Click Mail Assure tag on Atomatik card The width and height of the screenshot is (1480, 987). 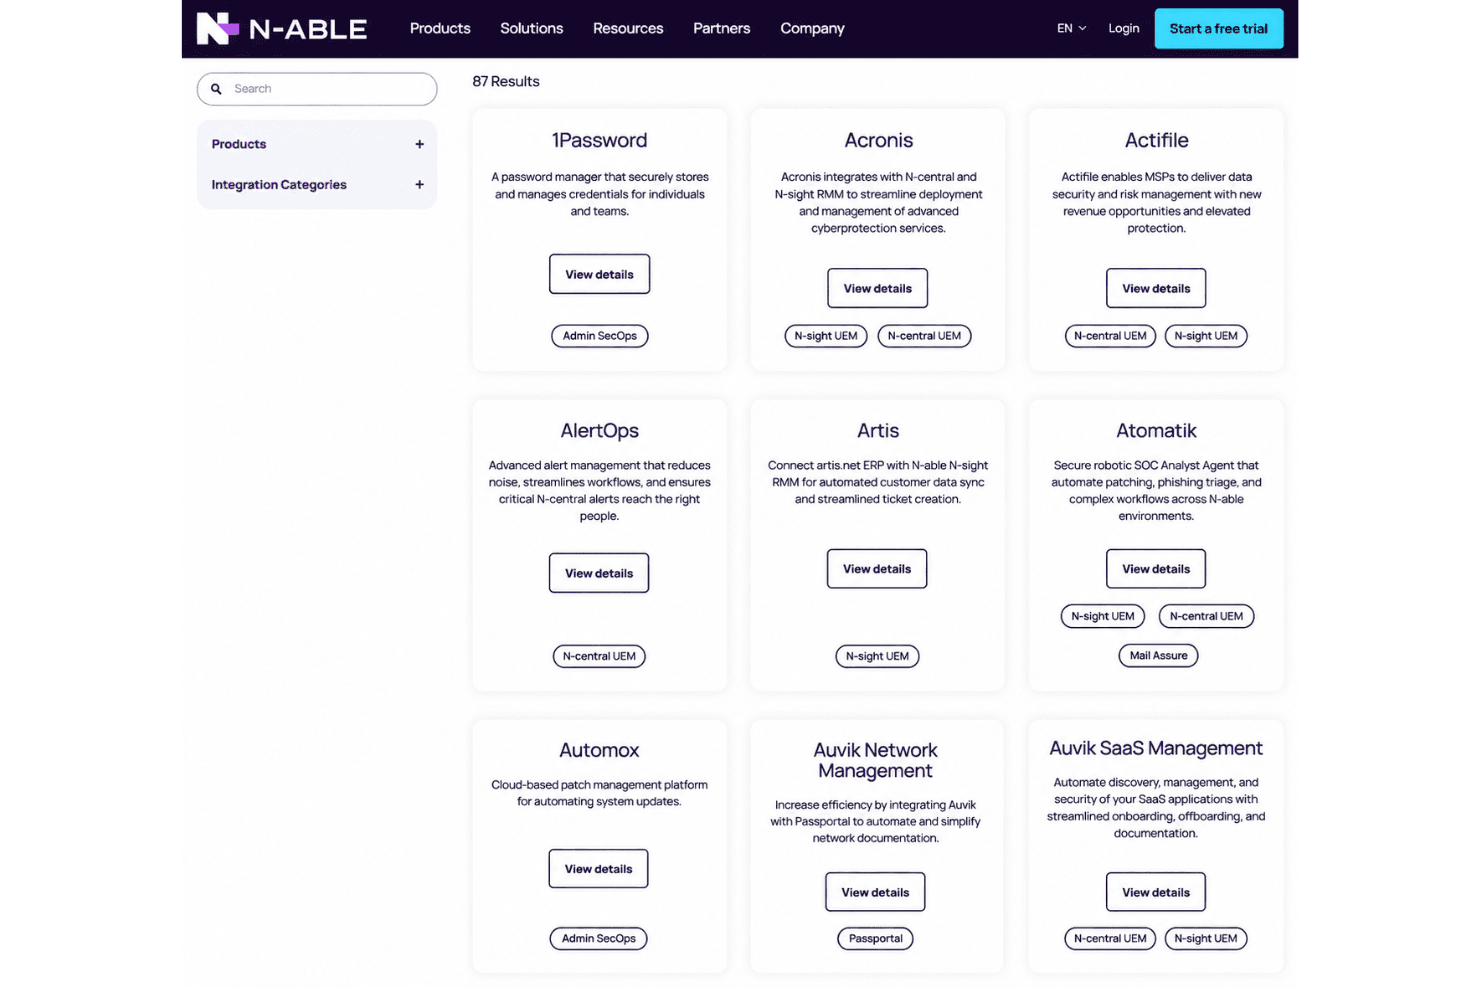click(x=1158, y=656)
